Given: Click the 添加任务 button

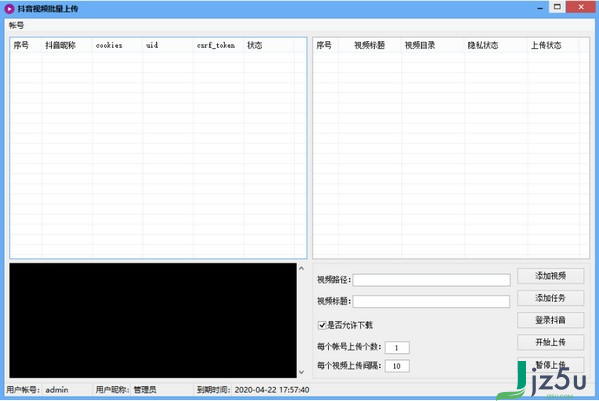Looking at the screenshot, I should coord(550,298).
